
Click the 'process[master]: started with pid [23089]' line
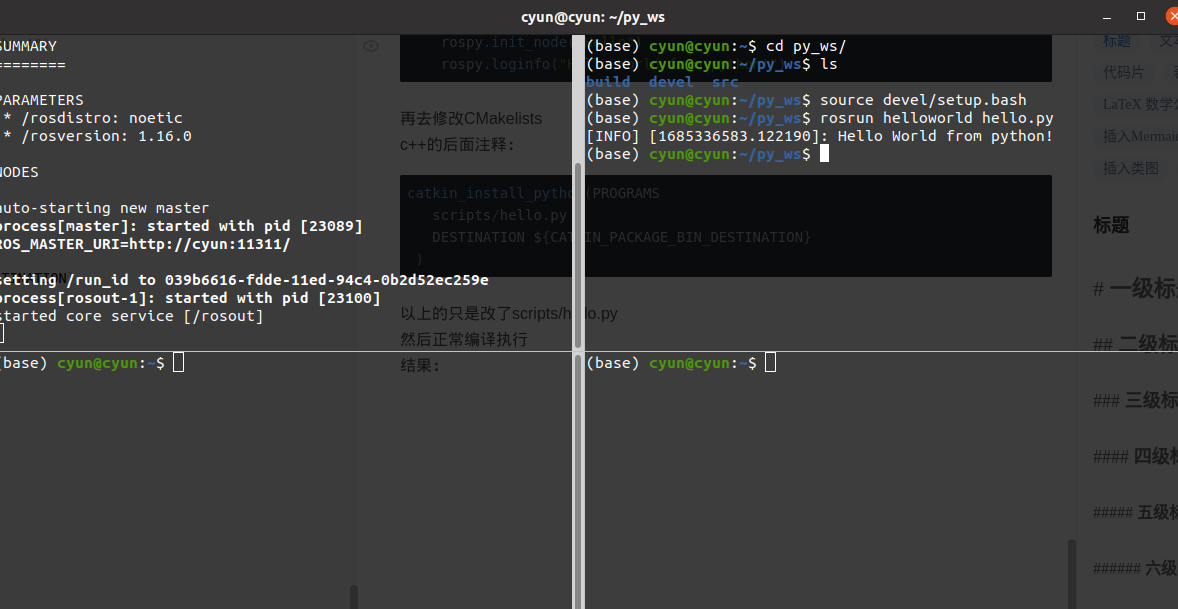181,226
